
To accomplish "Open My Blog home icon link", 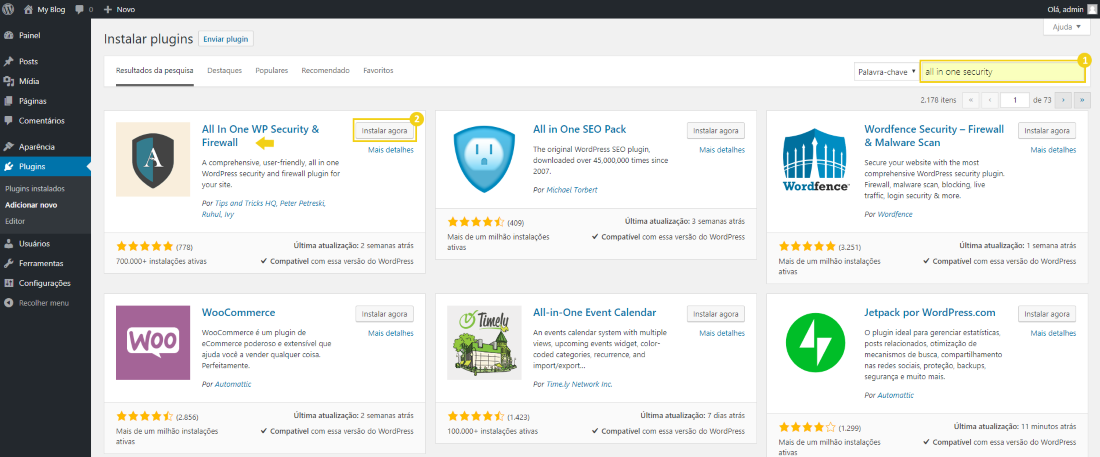I will (27, 9).
